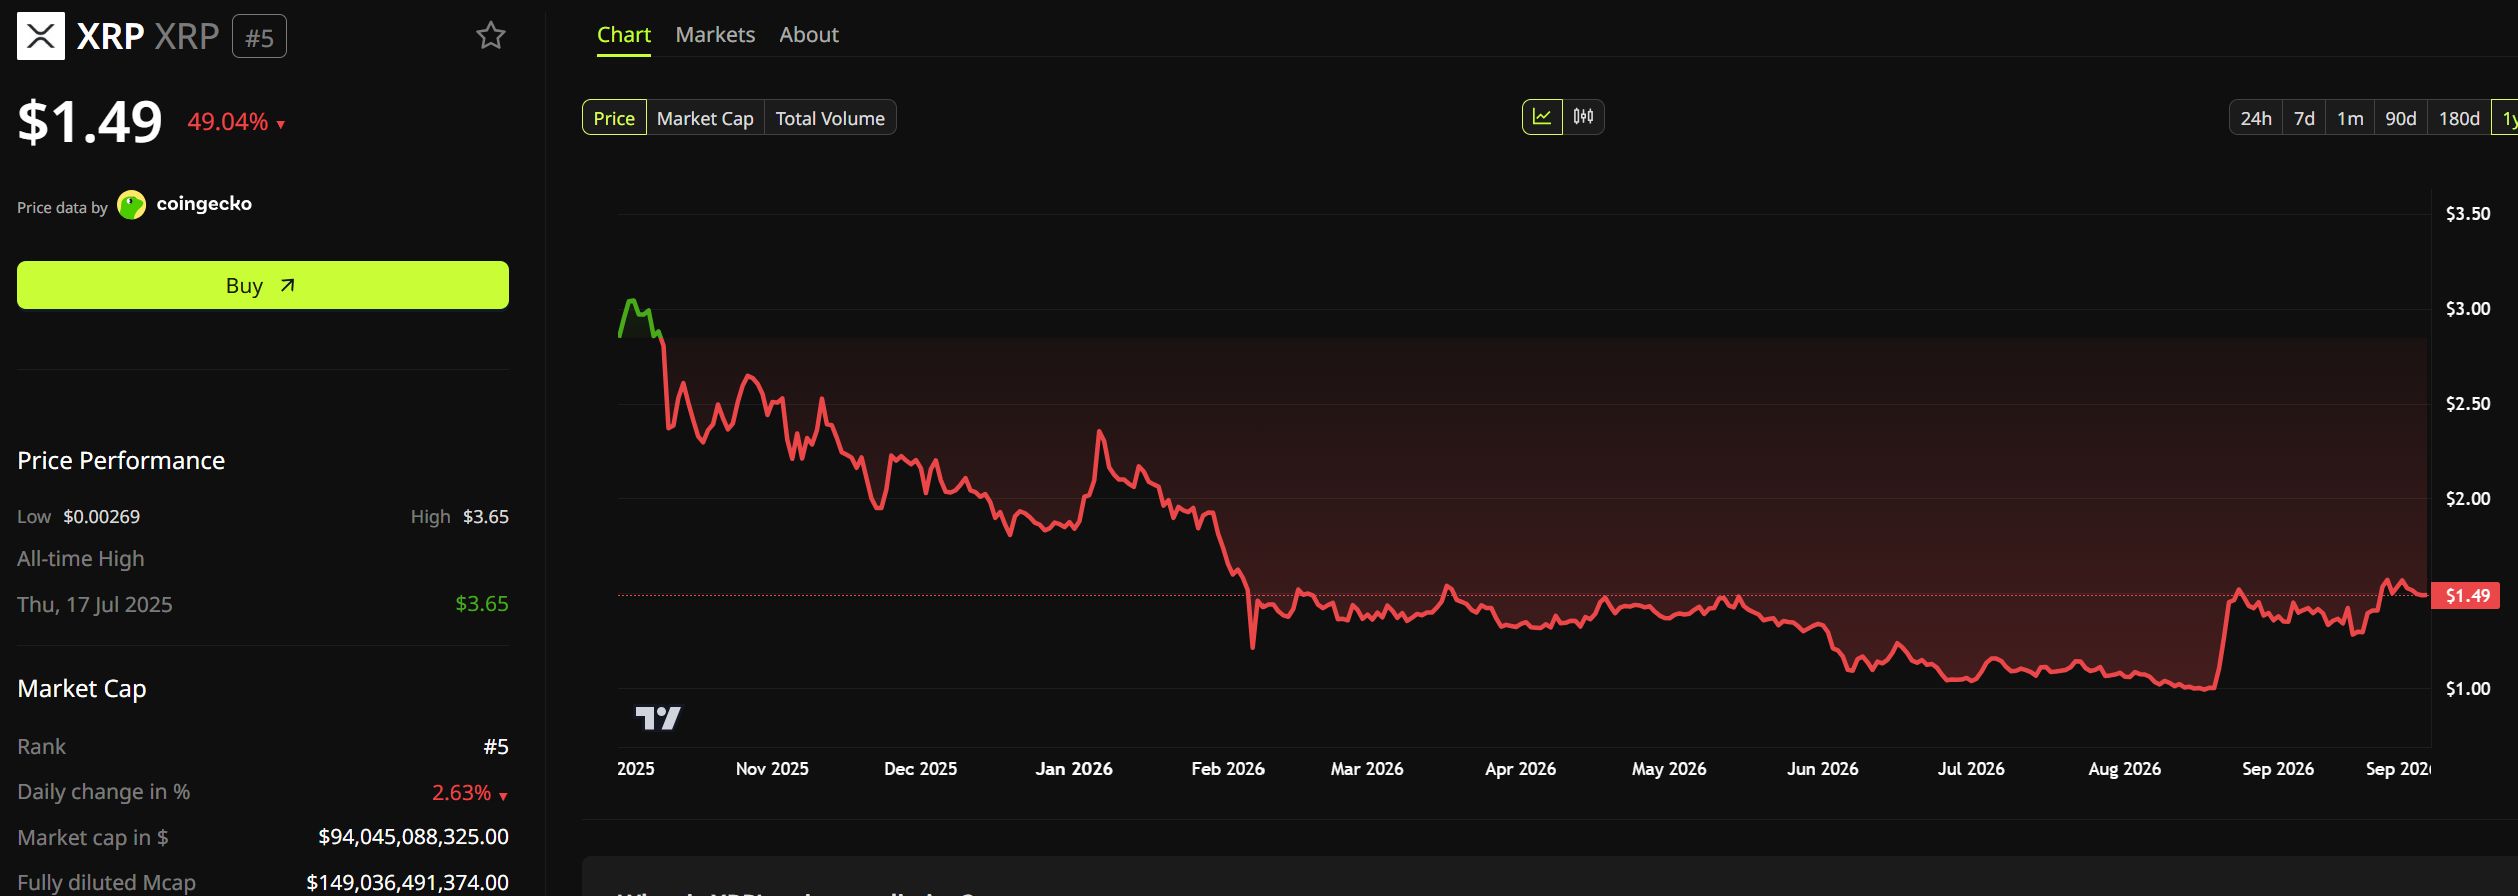
Task: Click the $2.00 price axis label
Action: (x=2468, y=499)
